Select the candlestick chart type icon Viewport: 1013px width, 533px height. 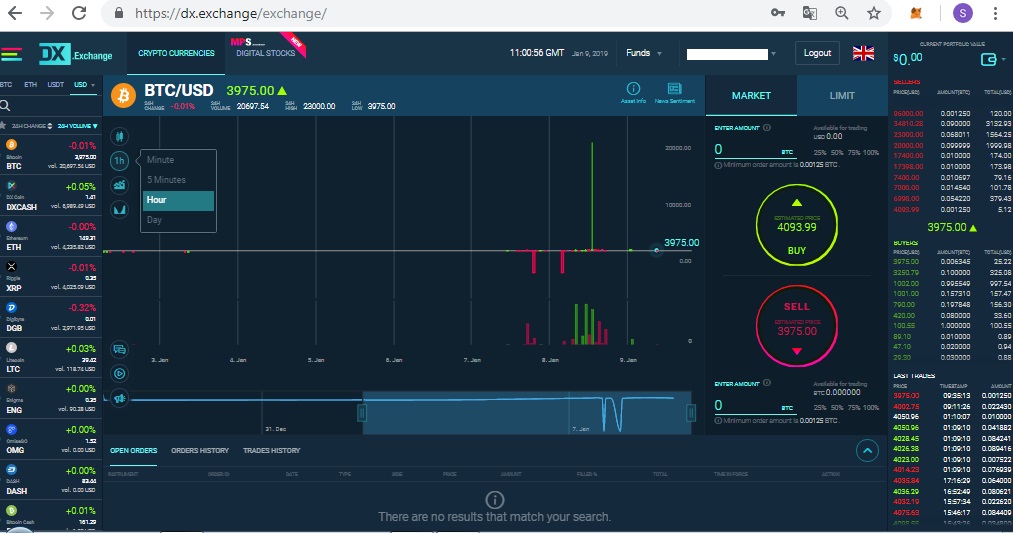pos(120,136)
